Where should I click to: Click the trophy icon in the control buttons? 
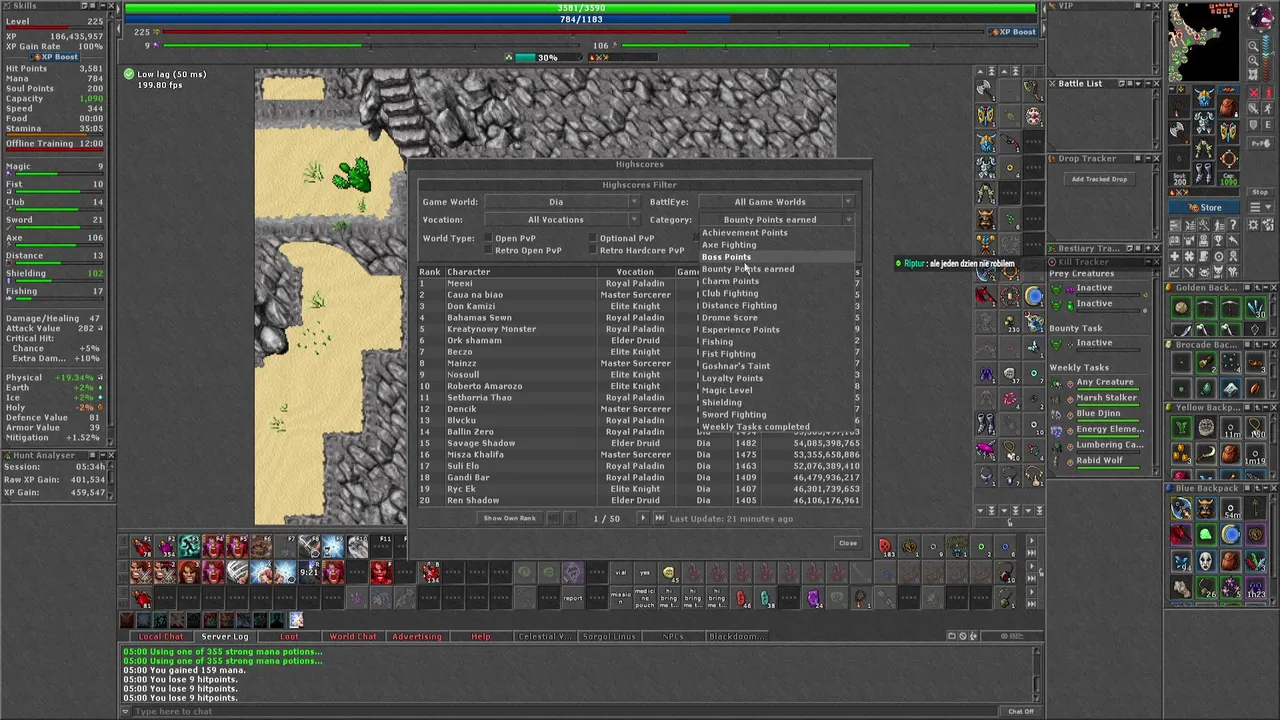coord(1218,240)
